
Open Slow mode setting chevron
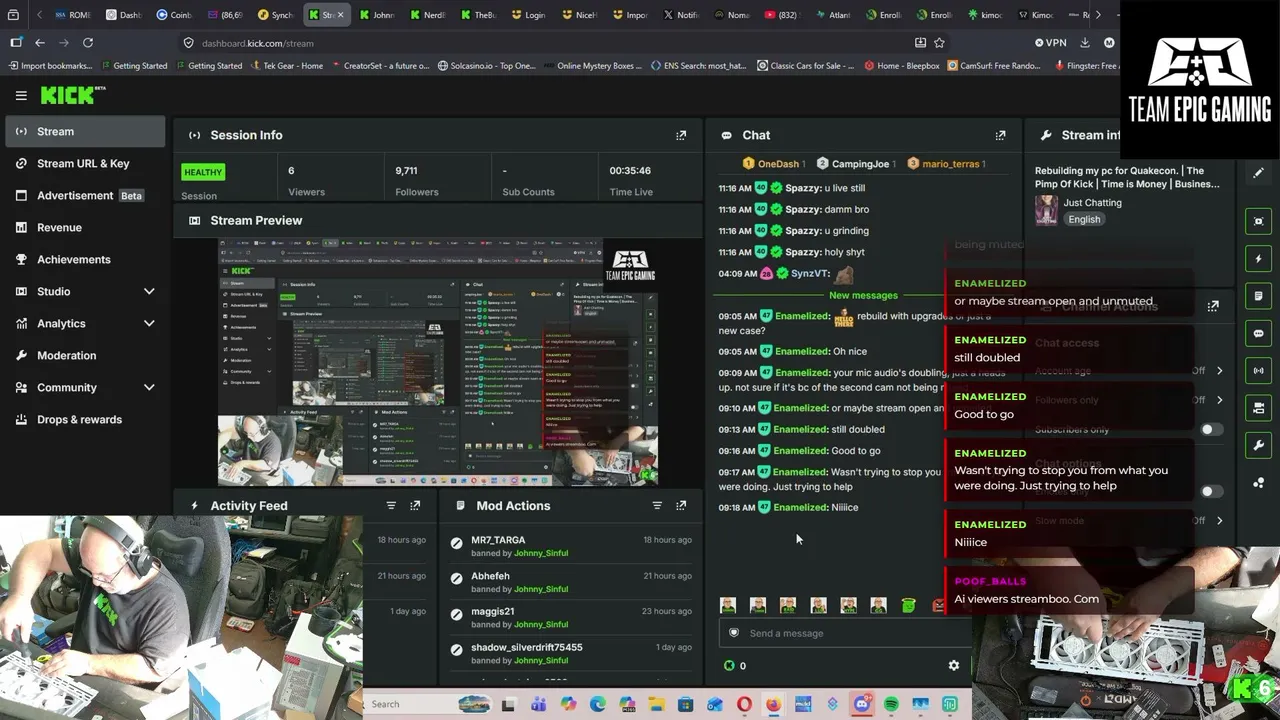[1219, 521]
